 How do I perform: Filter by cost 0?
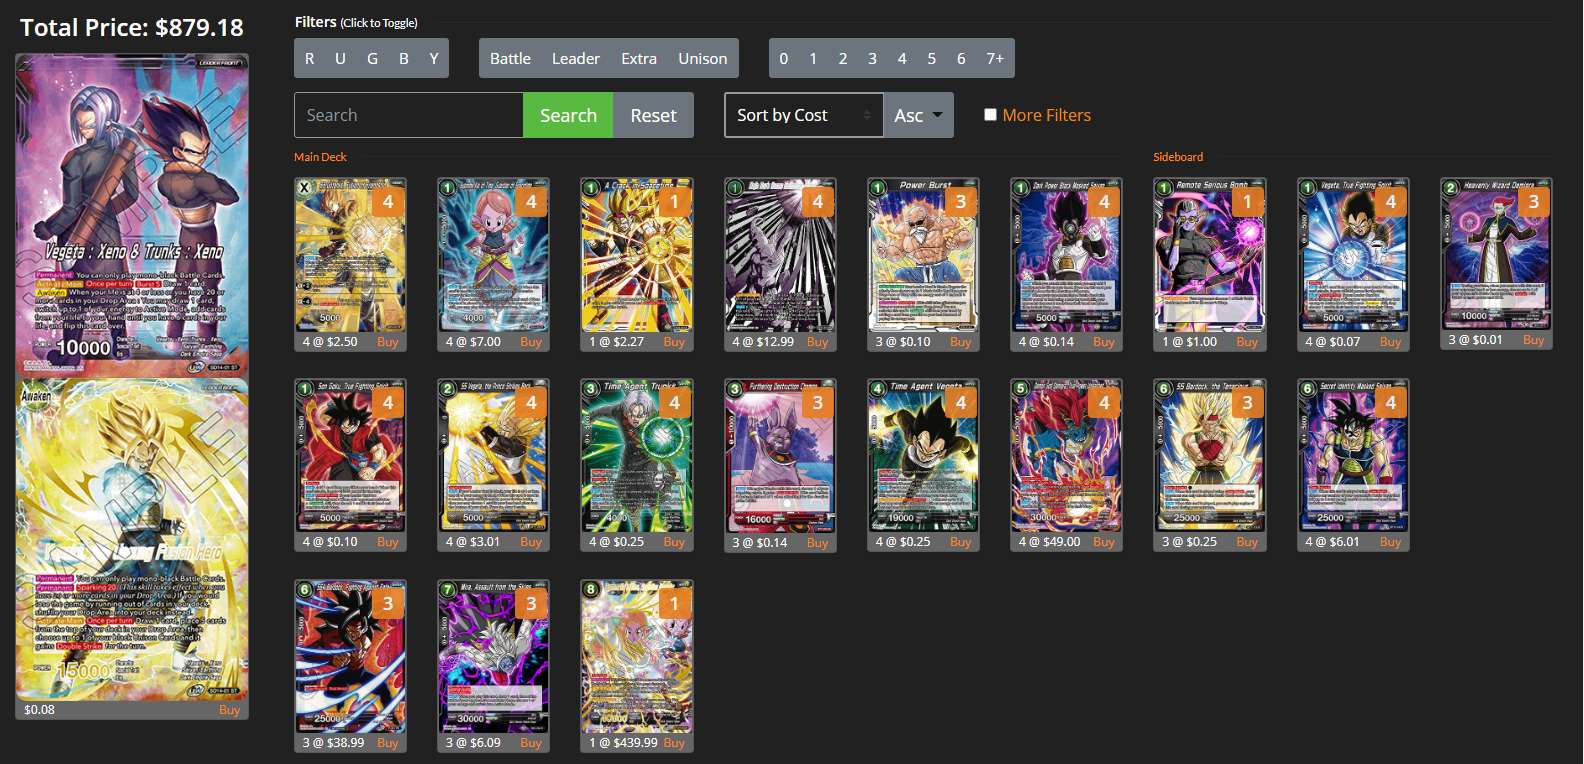tap(784, 59)
